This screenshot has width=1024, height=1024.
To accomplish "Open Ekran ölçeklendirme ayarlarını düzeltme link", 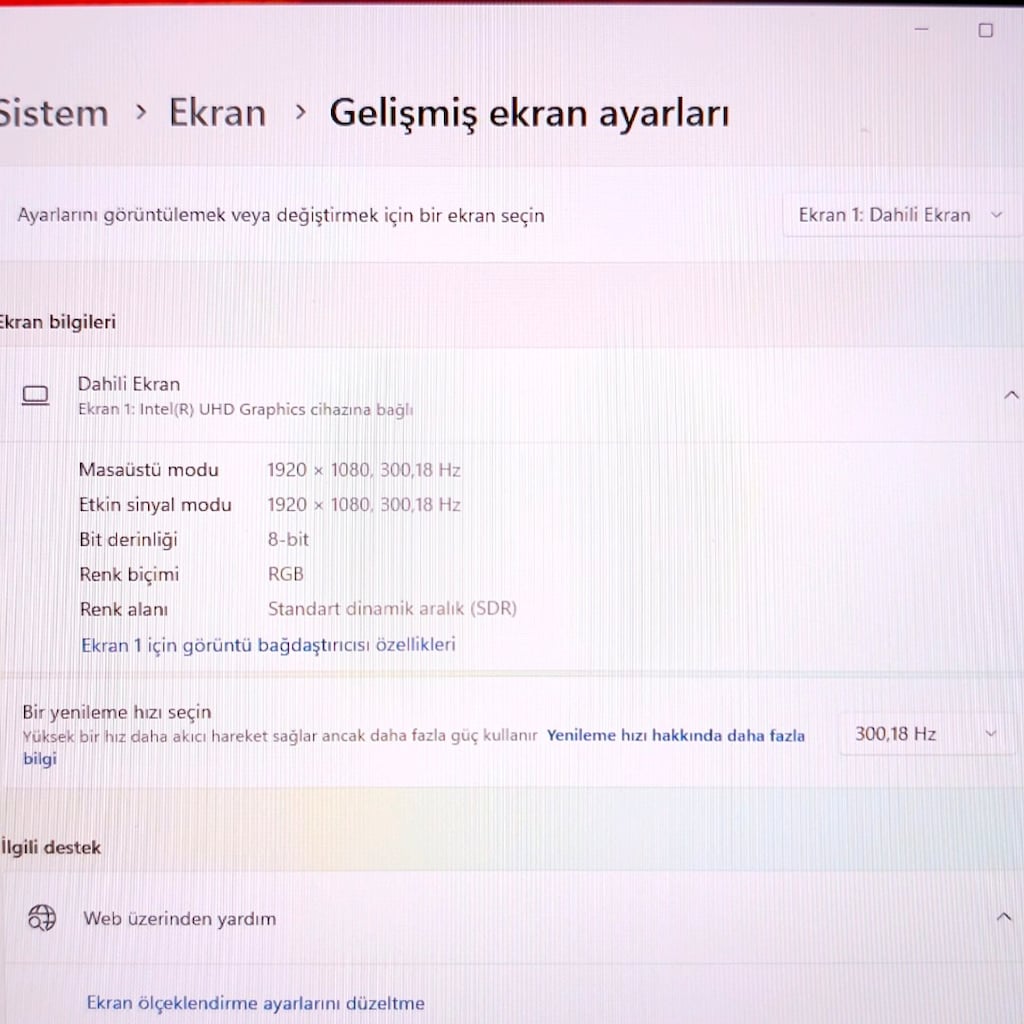I will click(x=255, y=1002).
